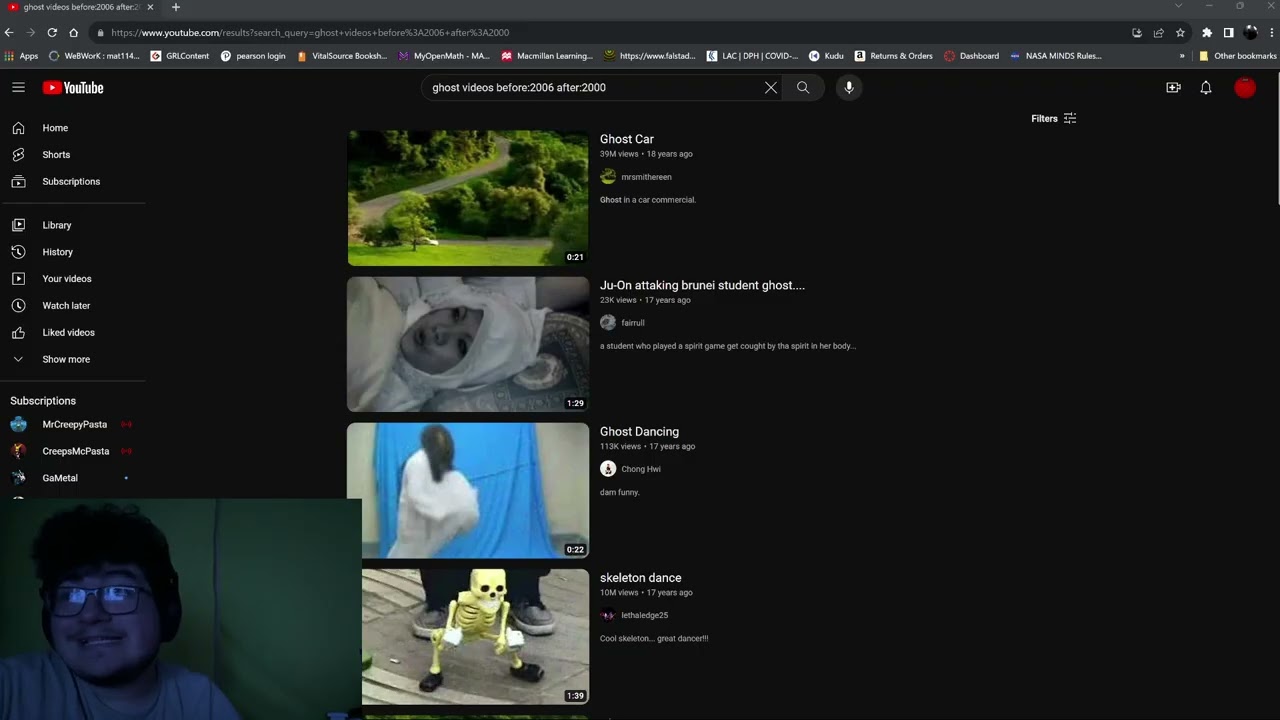
Task: Open the Chong Hwi channel
Action: click(641, 469)
